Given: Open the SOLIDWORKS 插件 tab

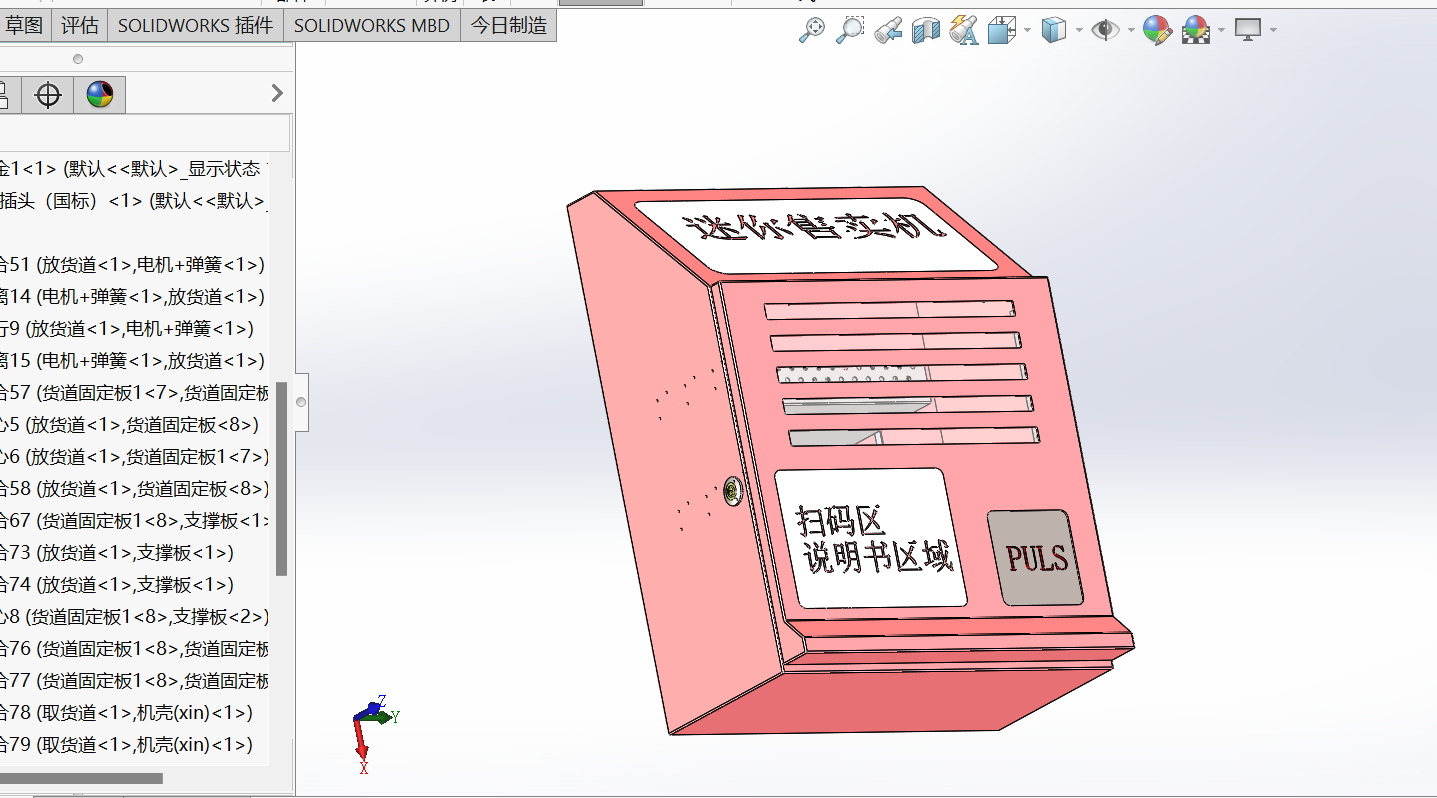Looking at the screenshot, I should point(195,26).
